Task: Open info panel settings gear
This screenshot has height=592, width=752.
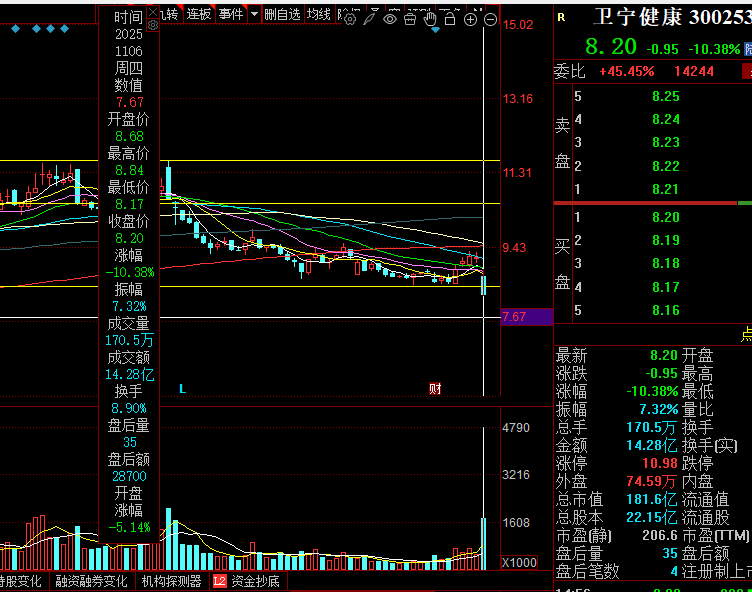Action: pyautogui.click(x=153, y=25)
